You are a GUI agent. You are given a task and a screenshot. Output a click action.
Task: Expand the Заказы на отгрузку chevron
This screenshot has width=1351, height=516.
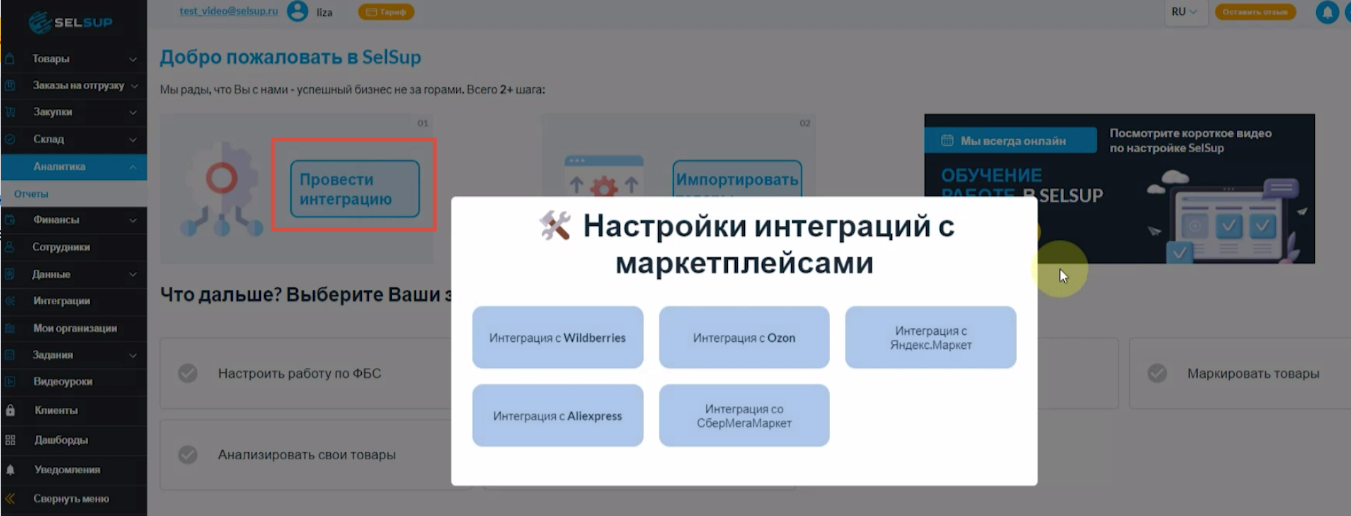[x=134, y=86]
